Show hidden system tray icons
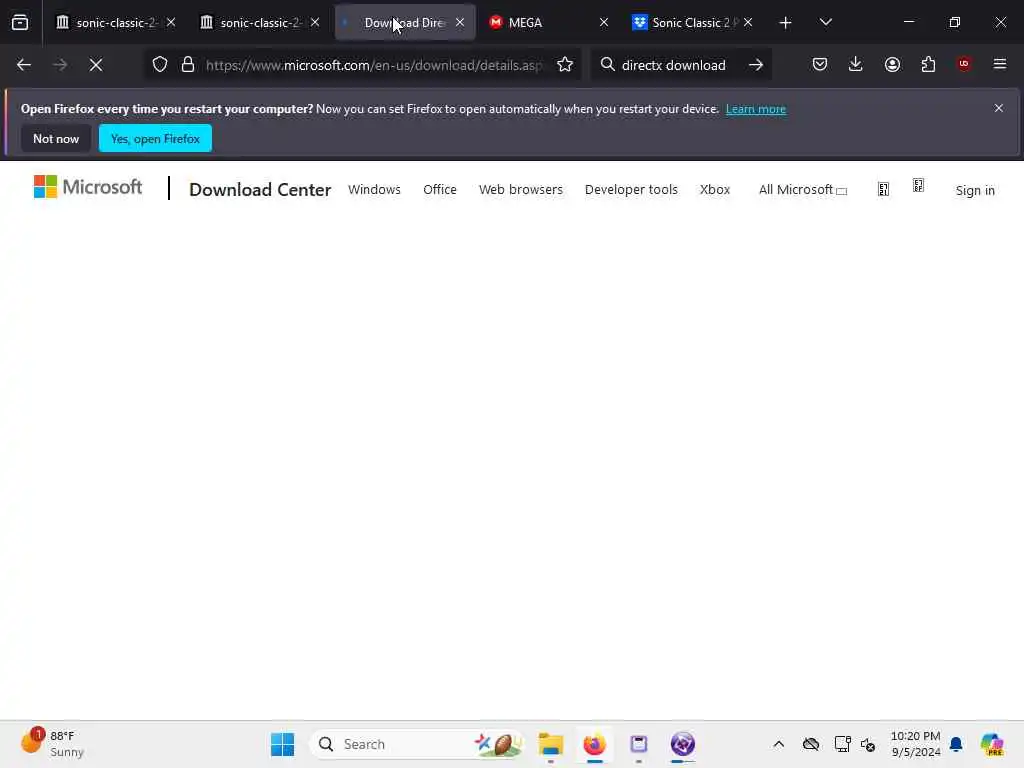The height and width of the screenshot is (768, 1024). [778, 744]
